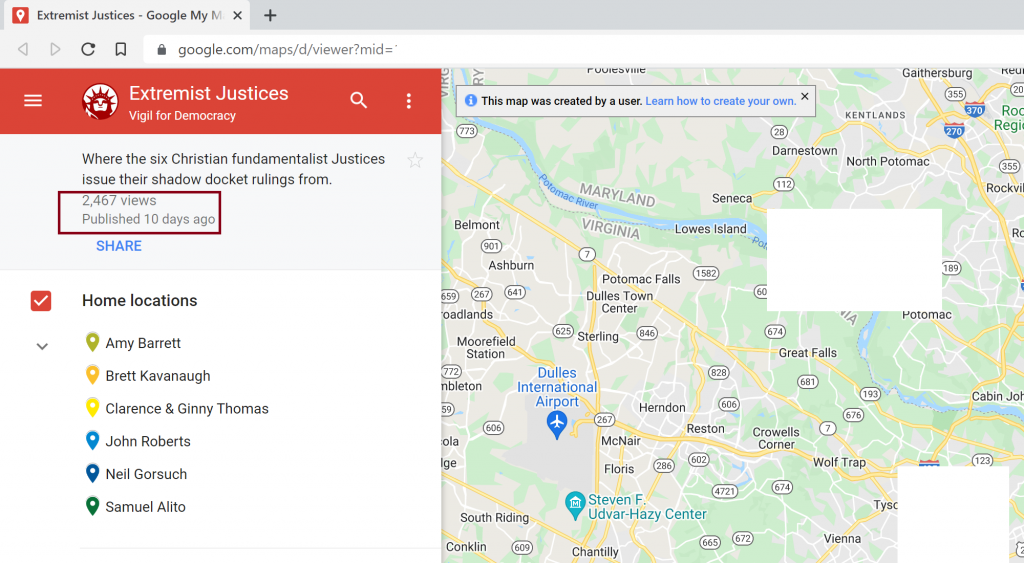Click Amy Barrett's olive pin icon
The width and height of the screenshot is (1024, 563).
(x=93, y=342)
